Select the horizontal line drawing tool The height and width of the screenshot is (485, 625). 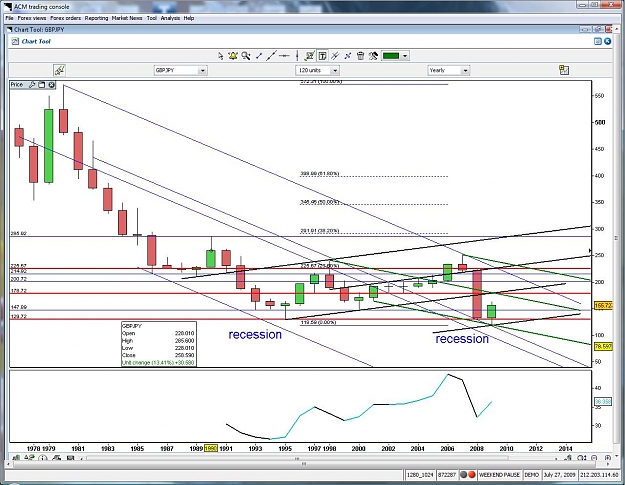pos(284,56)
